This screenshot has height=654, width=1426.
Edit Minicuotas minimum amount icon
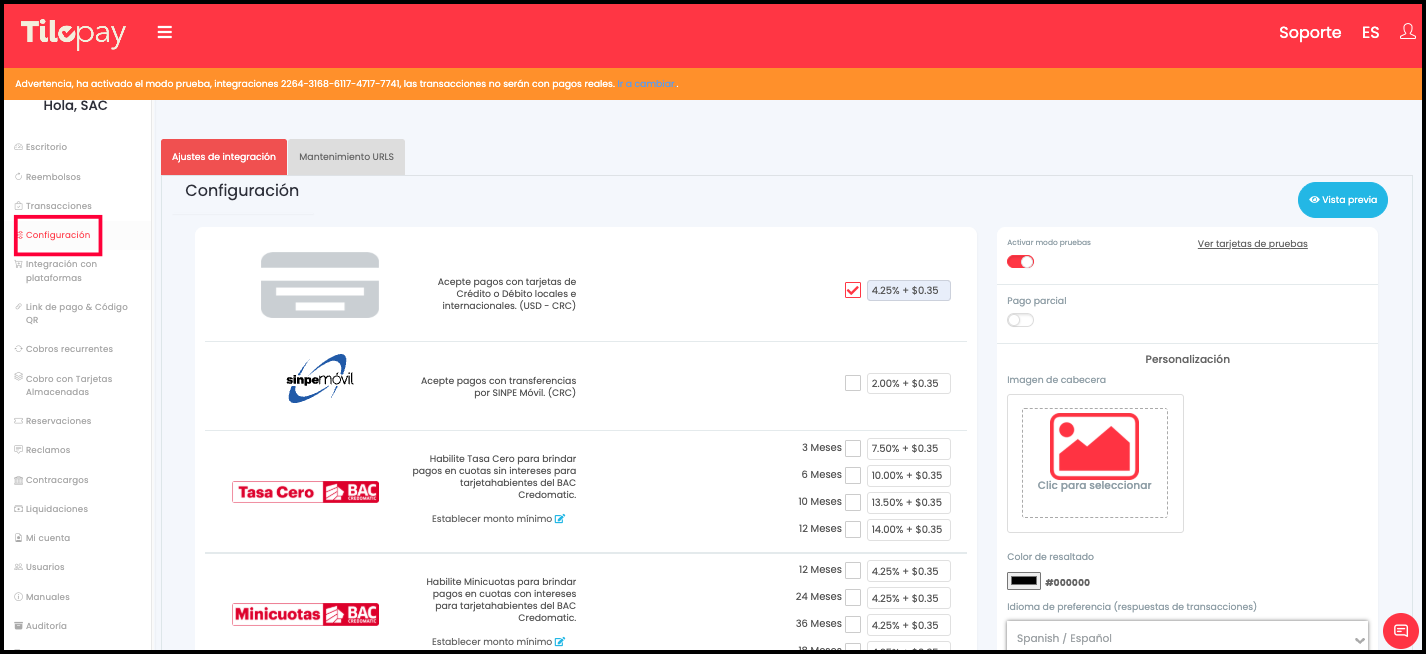point(560,642)
